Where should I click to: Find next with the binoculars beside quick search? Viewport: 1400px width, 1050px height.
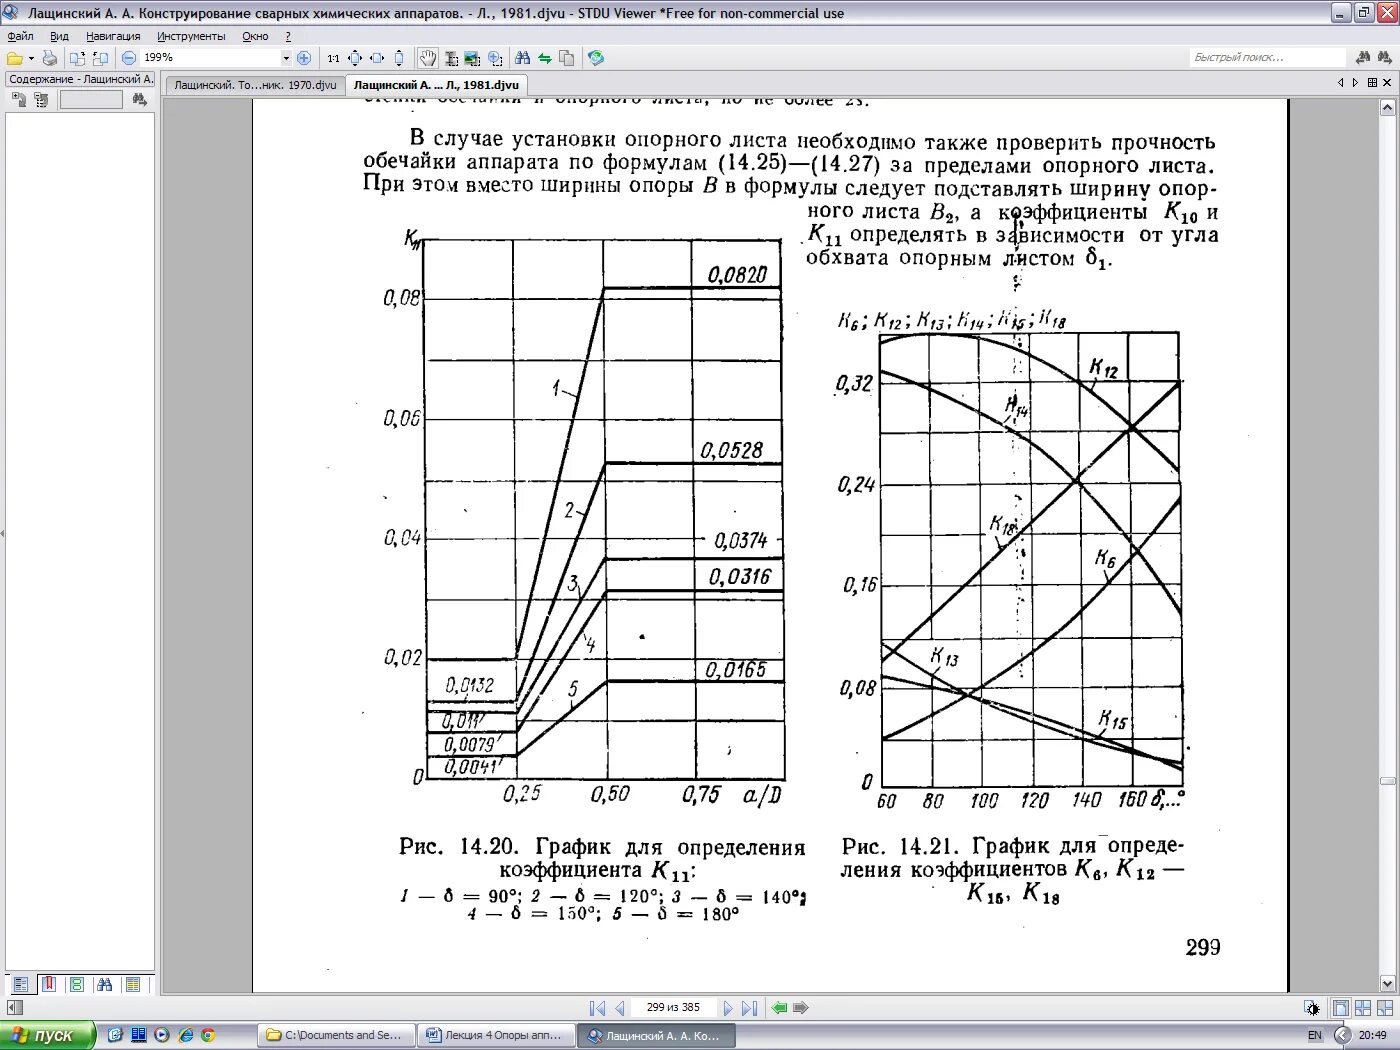(x=1363, y=58)
